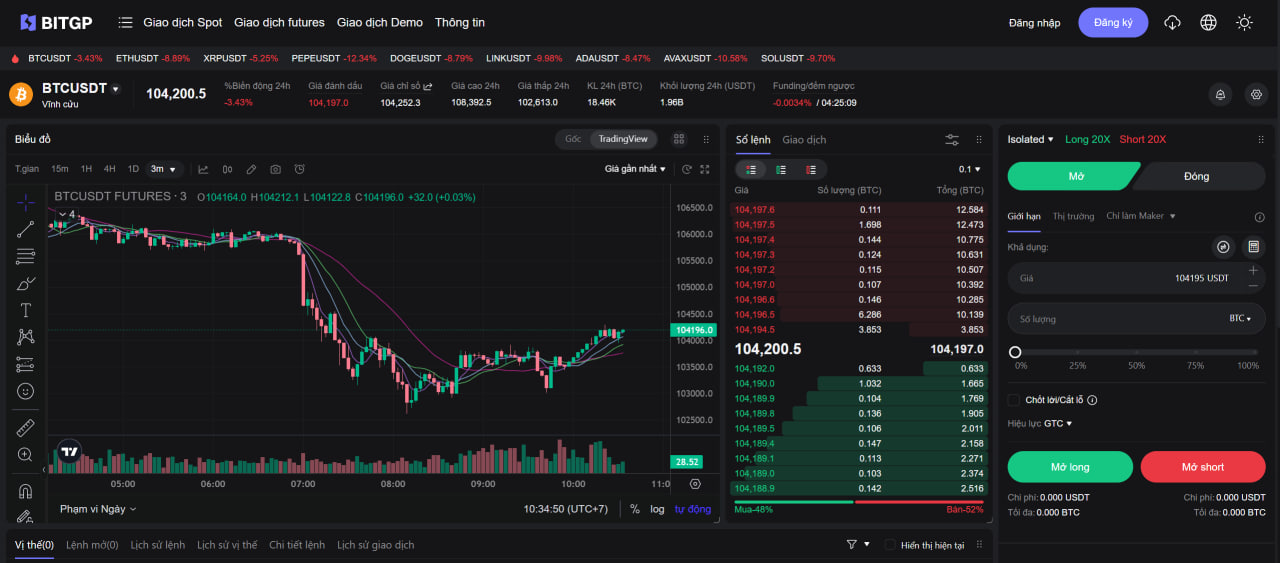
Task: Open trading settings gear icon
Action: 1257,95
